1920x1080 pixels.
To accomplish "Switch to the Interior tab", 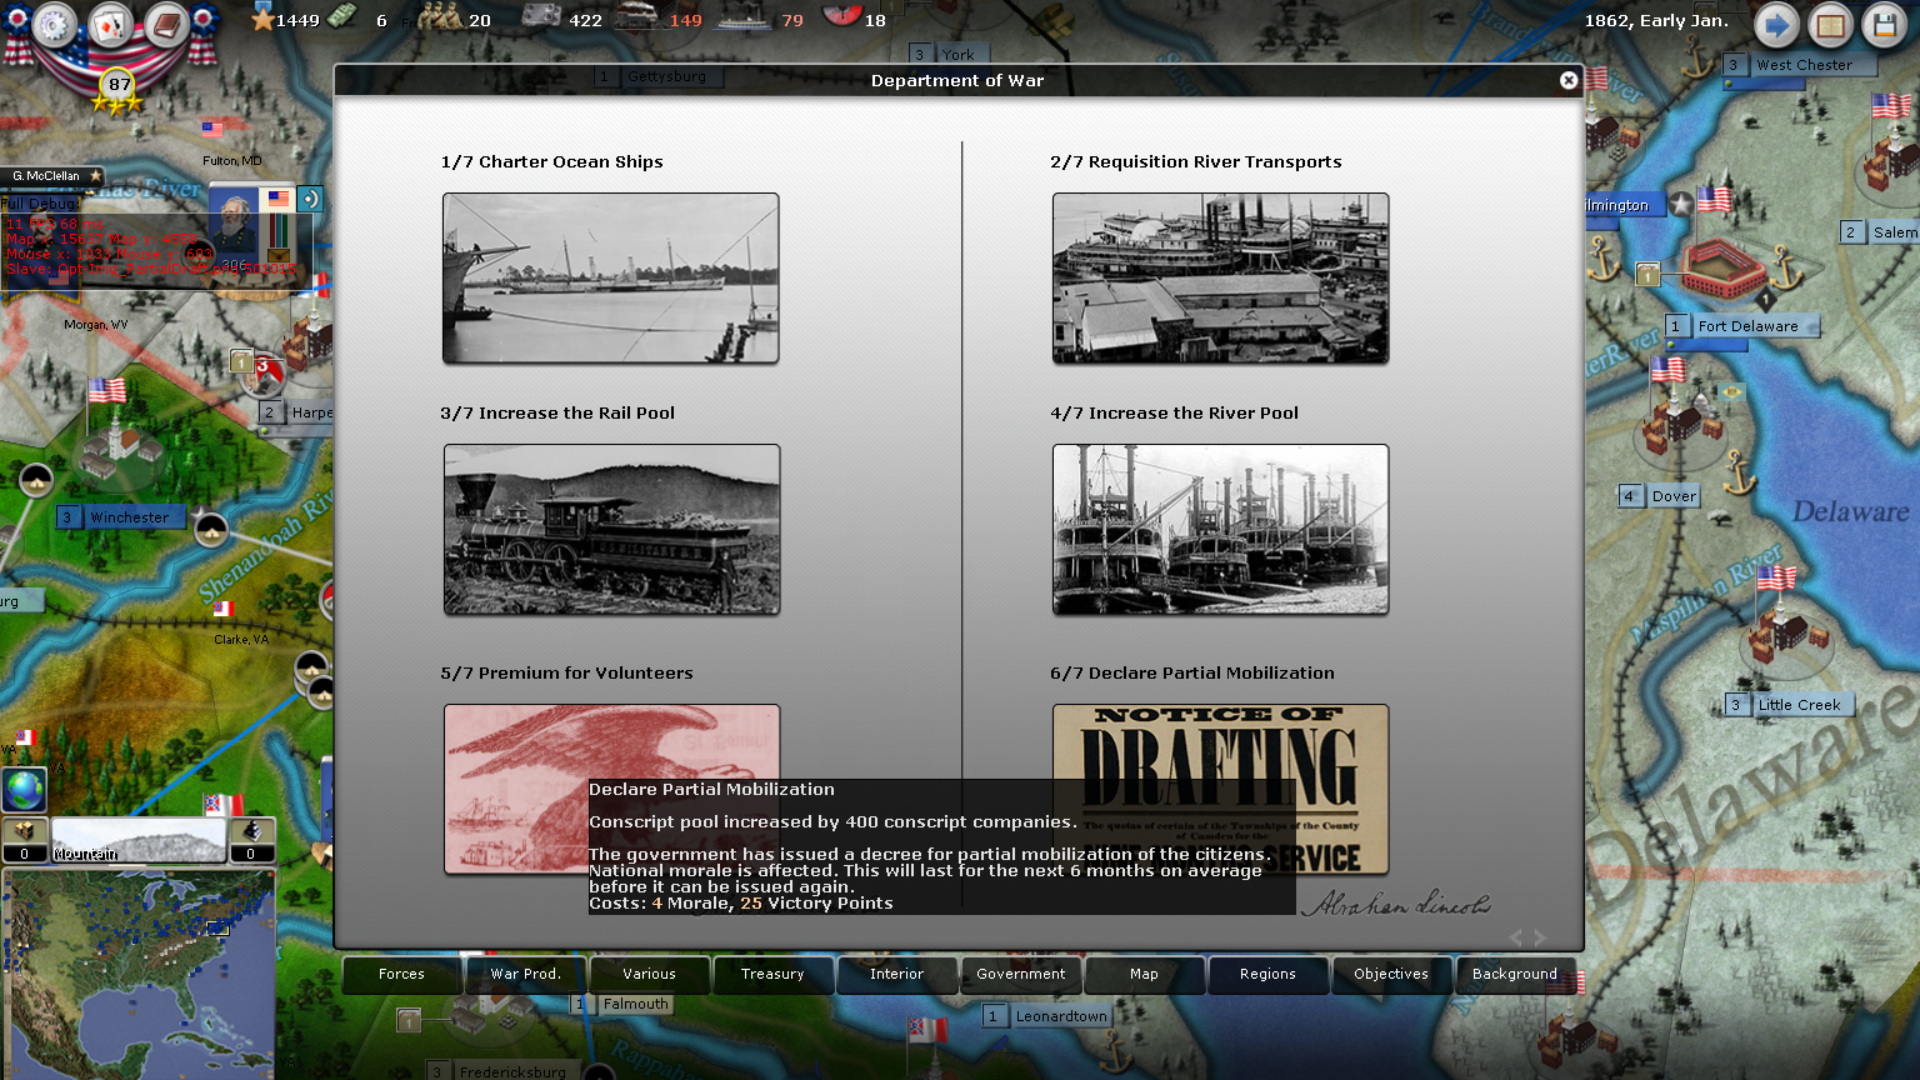I will click(x=896, y=974).
